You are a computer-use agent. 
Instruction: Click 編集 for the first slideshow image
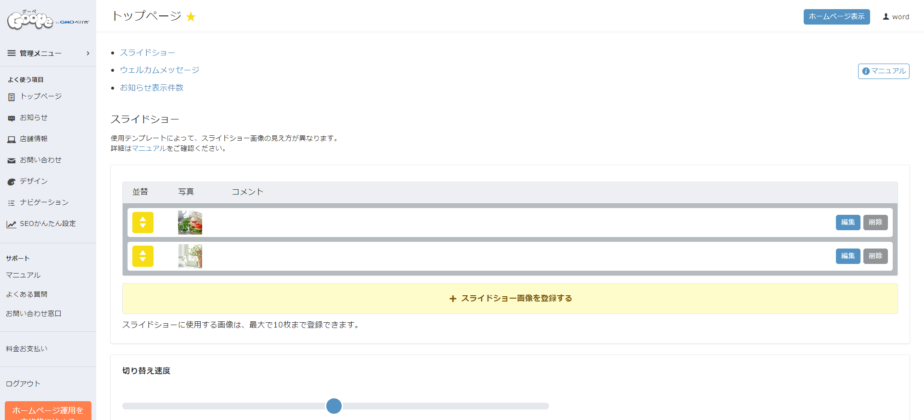(847, 222)
